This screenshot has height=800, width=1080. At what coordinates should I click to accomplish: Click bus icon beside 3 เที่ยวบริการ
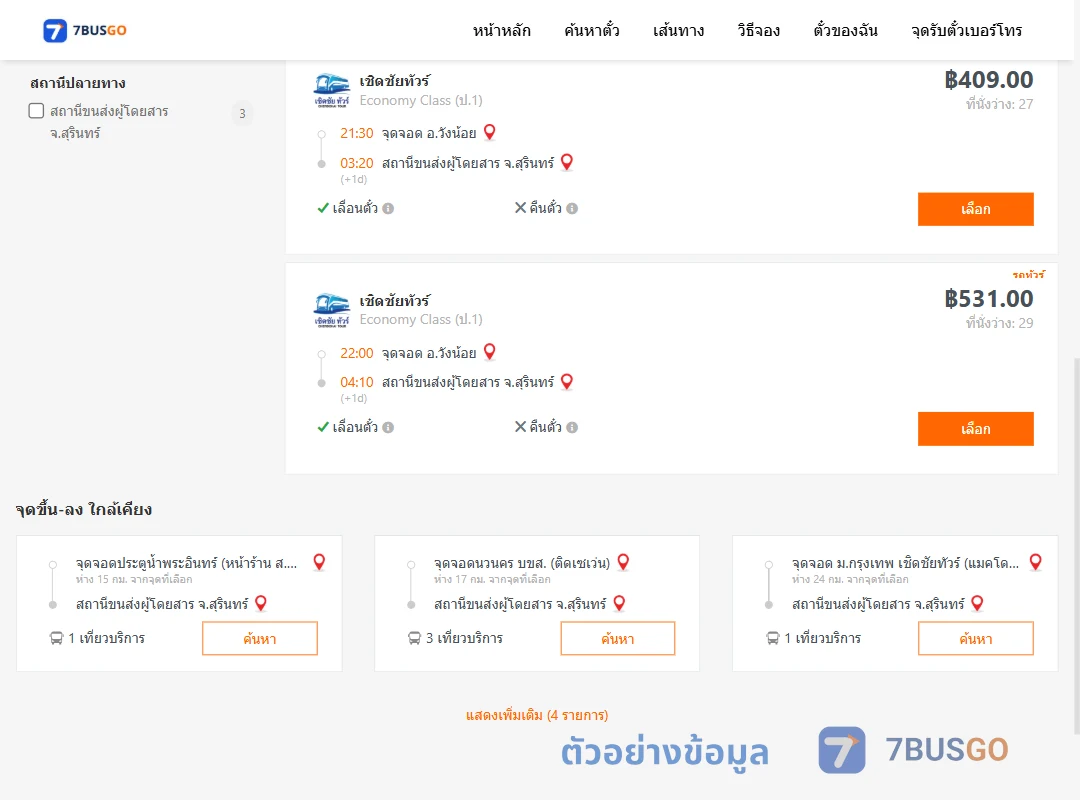coord(414,638)
